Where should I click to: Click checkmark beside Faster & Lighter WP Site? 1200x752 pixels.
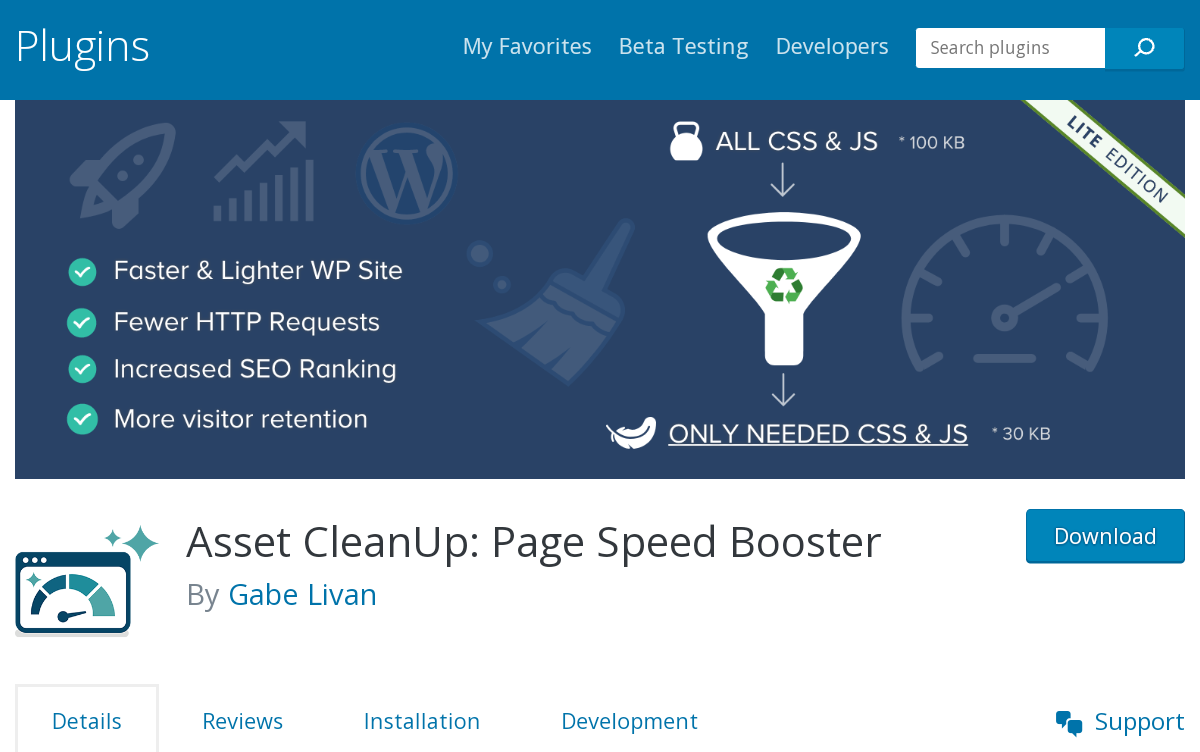click(82, 271)
